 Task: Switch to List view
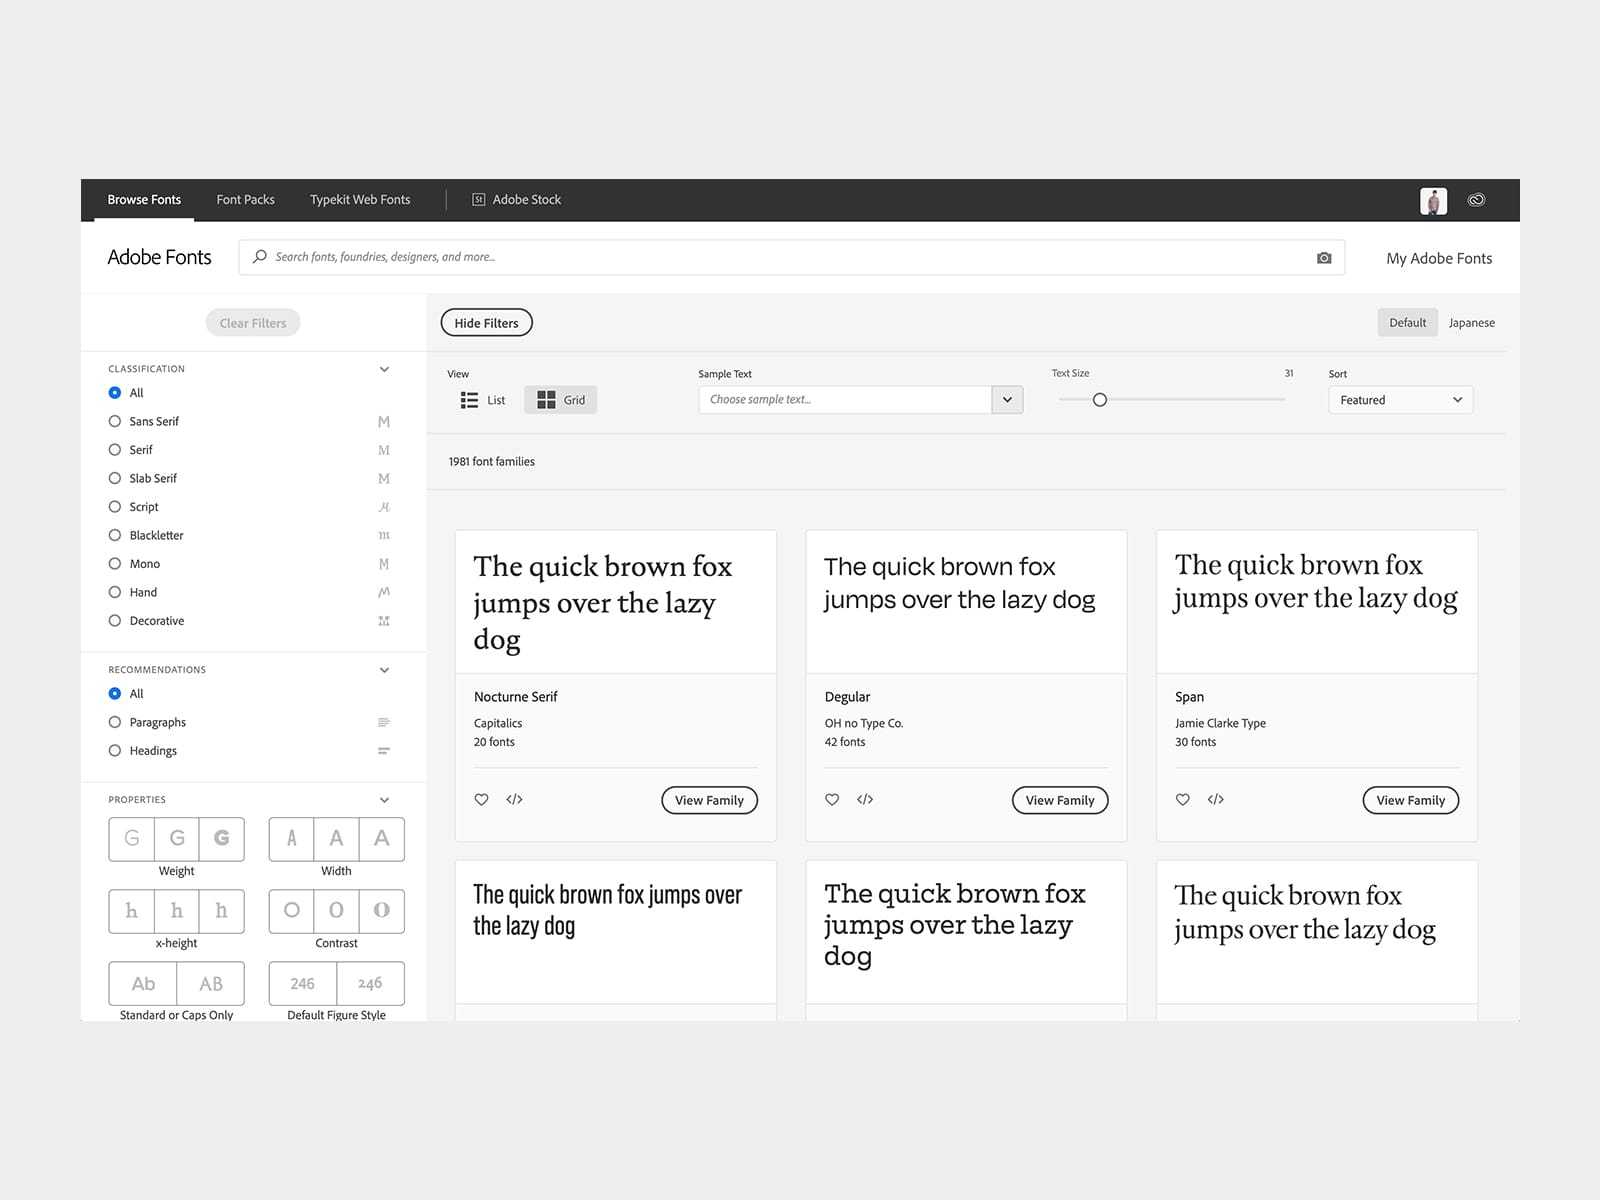(x=481, y=399)
